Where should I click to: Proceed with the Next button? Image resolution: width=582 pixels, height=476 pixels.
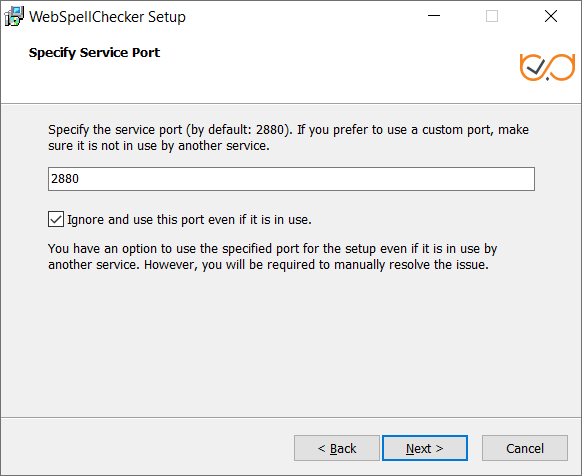pyautogui.click(x=425, y=448)
